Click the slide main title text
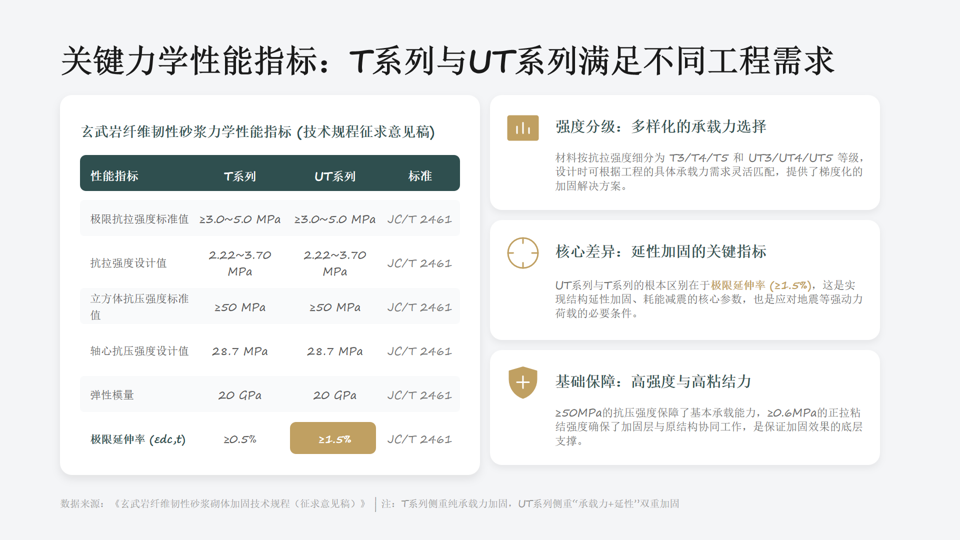This screenshot has width=960, height=540. click(447, 61)
